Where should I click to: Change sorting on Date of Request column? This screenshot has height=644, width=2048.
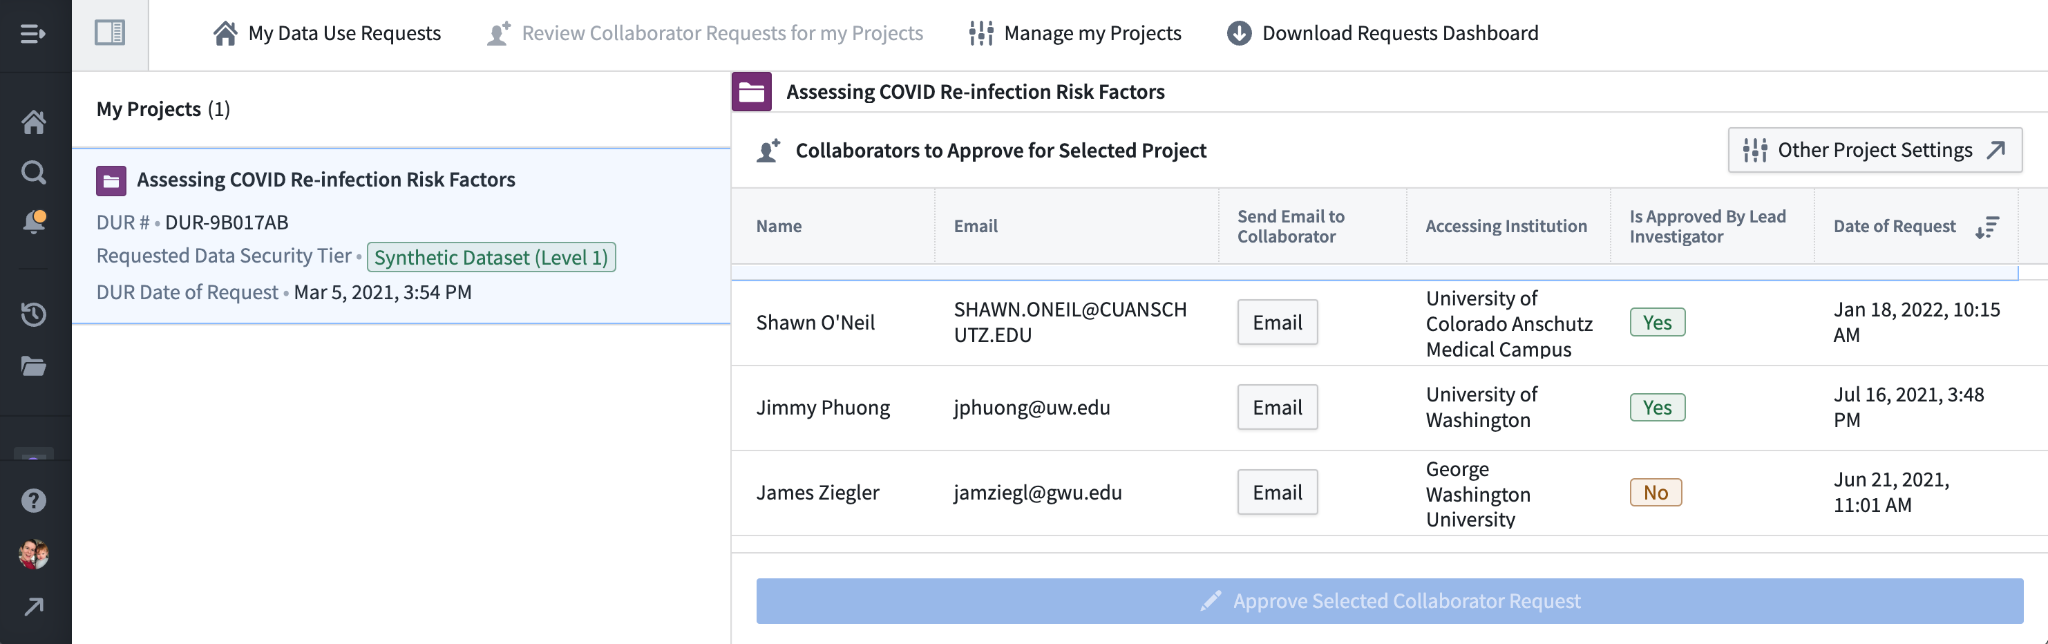tap(1987, 226)
